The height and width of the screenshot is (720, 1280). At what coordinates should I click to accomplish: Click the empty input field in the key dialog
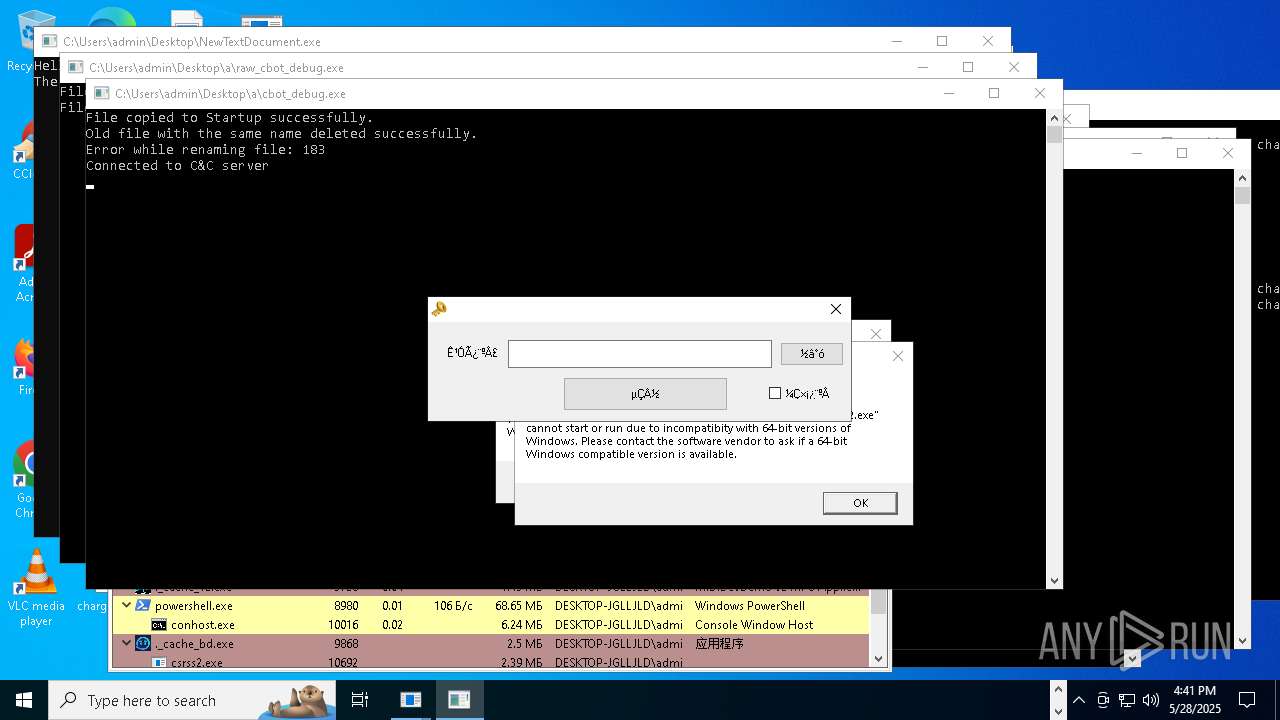(640, 354)
